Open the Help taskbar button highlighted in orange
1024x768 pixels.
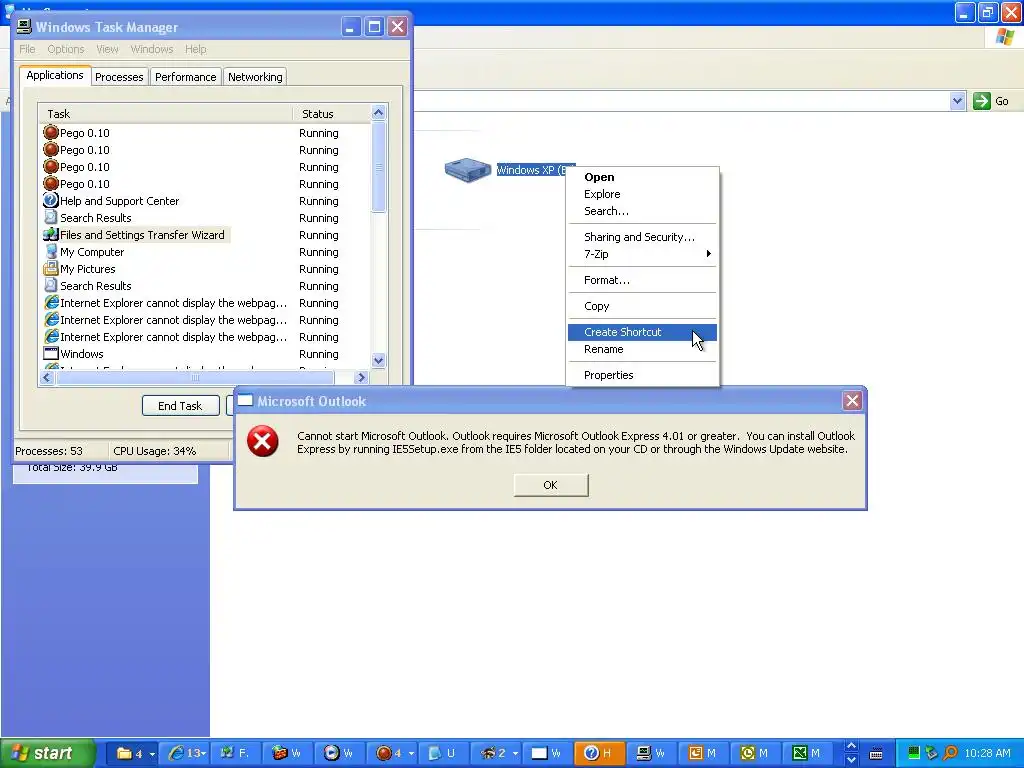(599, 753)
